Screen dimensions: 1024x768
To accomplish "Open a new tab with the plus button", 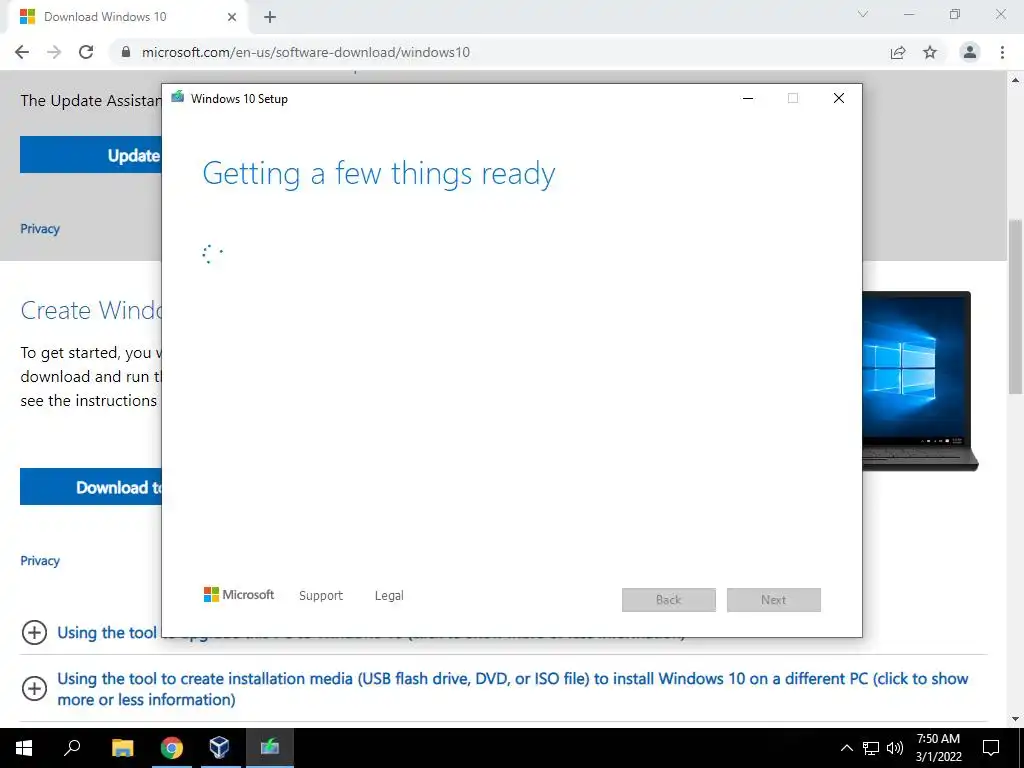I will [270, 17].
